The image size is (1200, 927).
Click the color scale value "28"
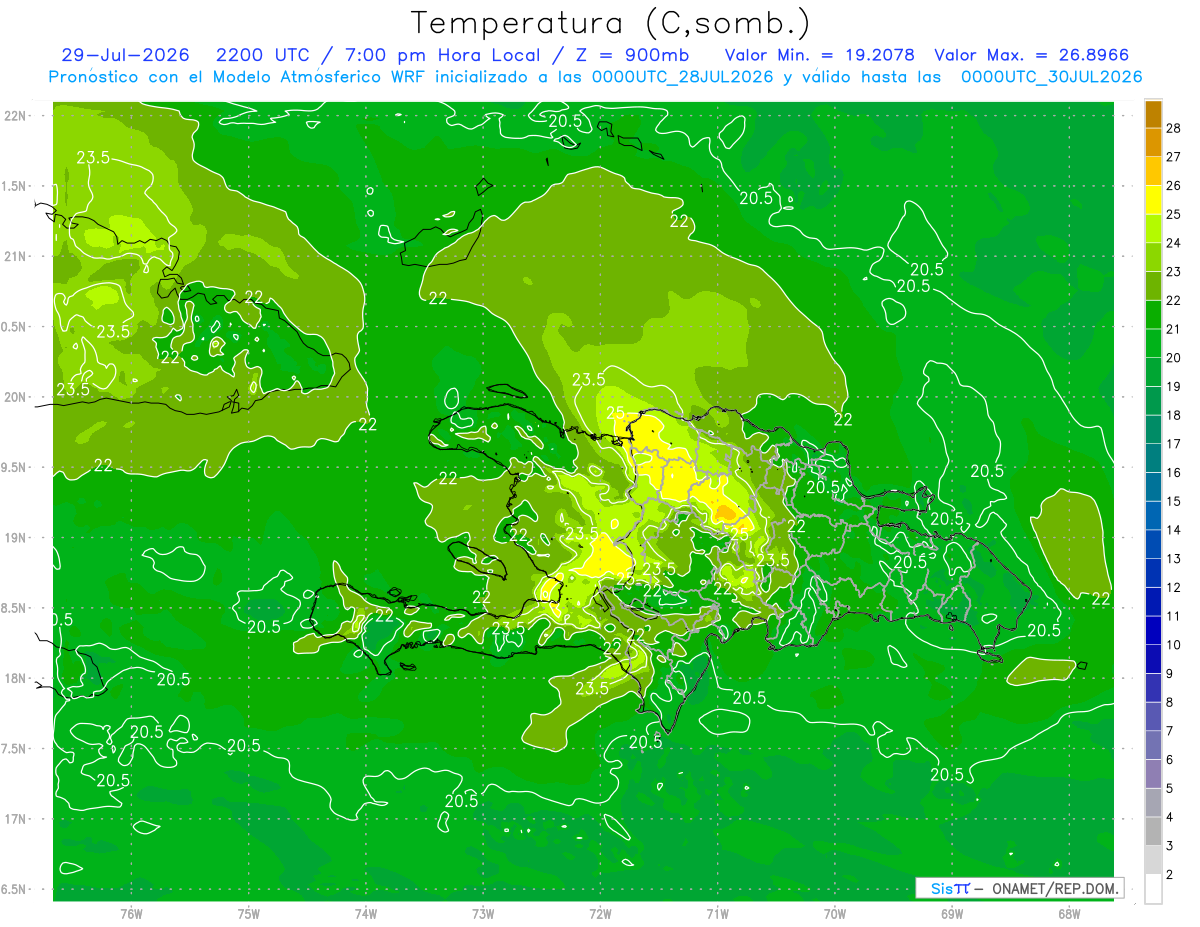(1173, 127)
